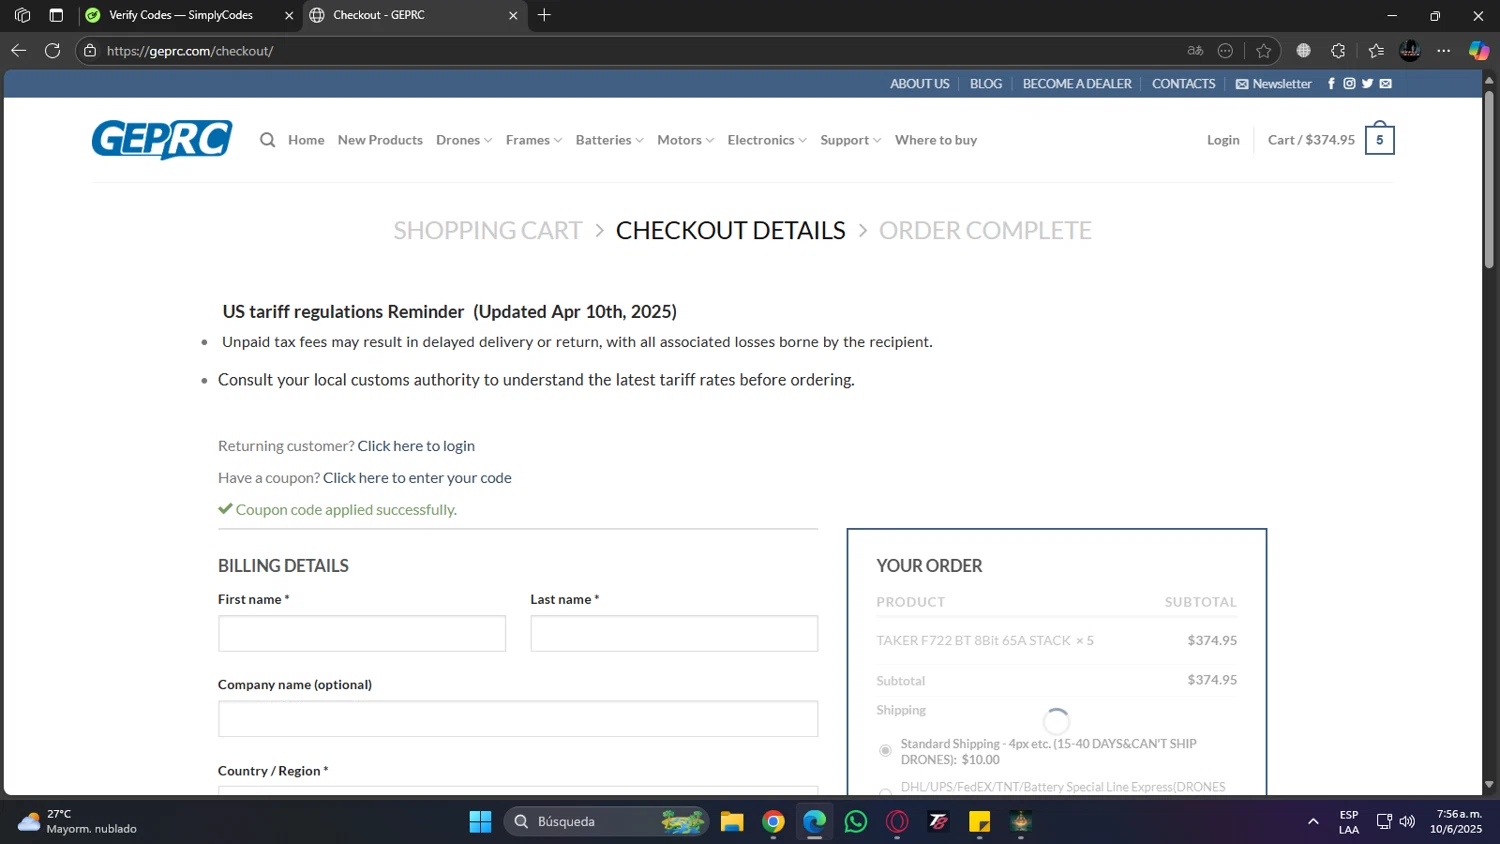Subscribe via Newsletter link
The width and height of the screenshot is (1500, 844).
(x=1274, y=84)
